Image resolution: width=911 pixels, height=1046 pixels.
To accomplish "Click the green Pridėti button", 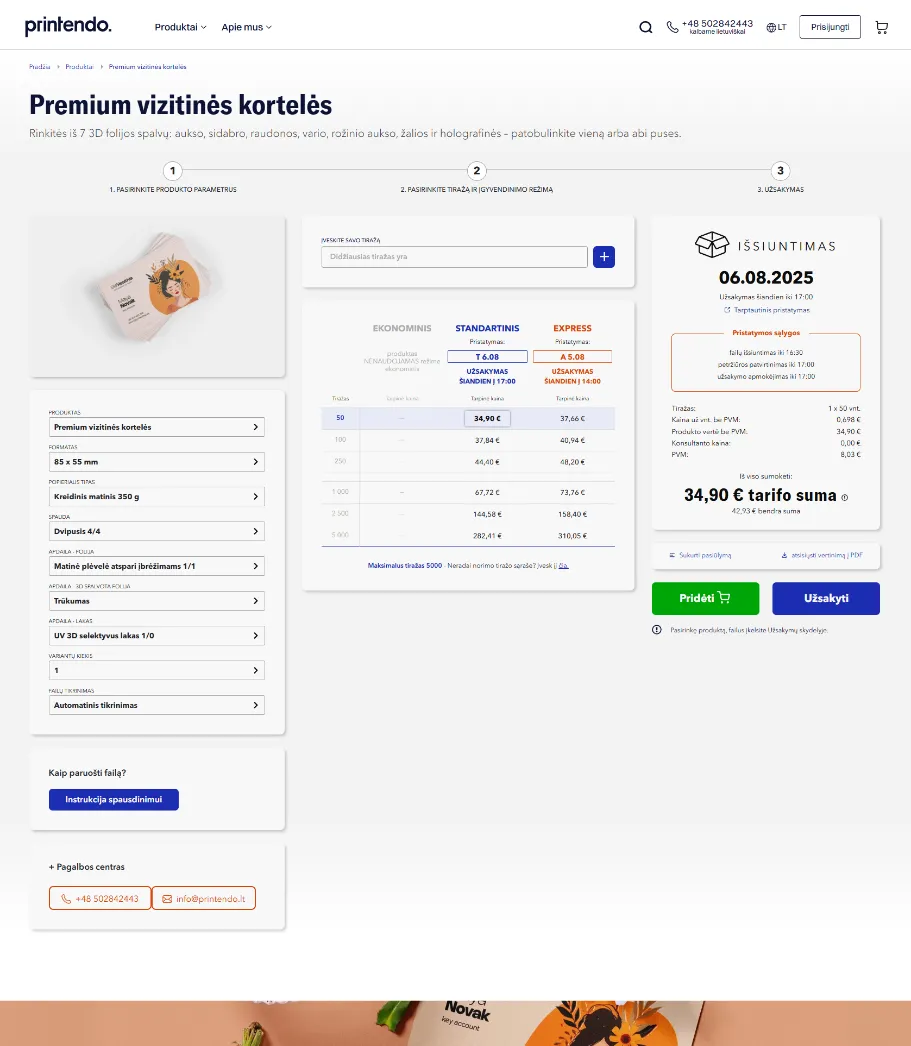I will pyautogui.click(x=705, y=598).
